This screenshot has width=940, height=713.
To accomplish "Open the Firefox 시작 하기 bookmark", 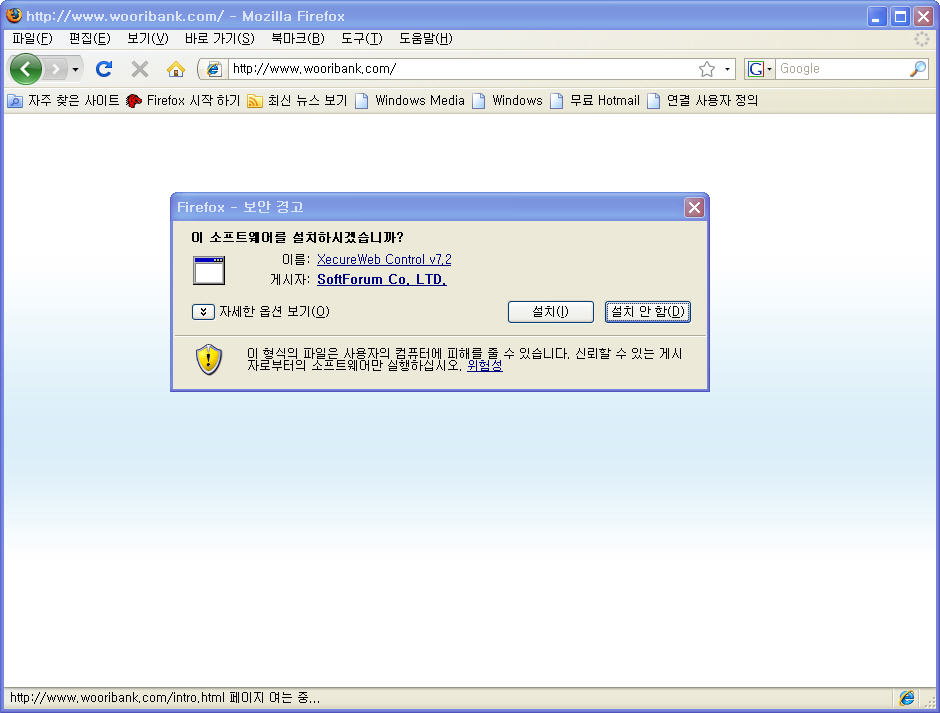I will (183, 101).
